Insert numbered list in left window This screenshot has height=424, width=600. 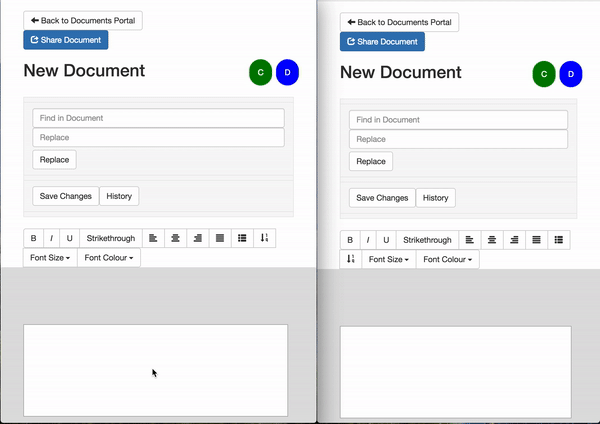coord(264,238)
